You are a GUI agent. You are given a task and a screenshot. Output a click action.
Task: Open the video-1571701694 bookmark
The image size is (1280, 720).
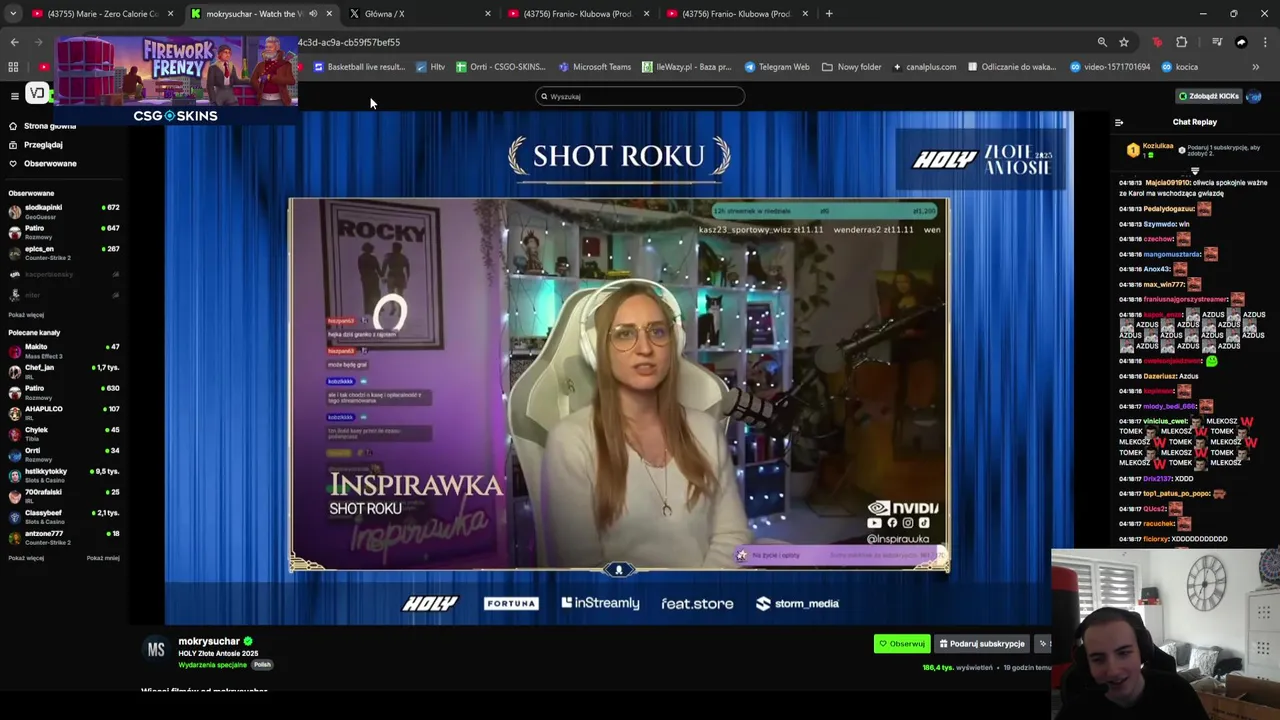pyautogui.click(x=1110, y=67)
